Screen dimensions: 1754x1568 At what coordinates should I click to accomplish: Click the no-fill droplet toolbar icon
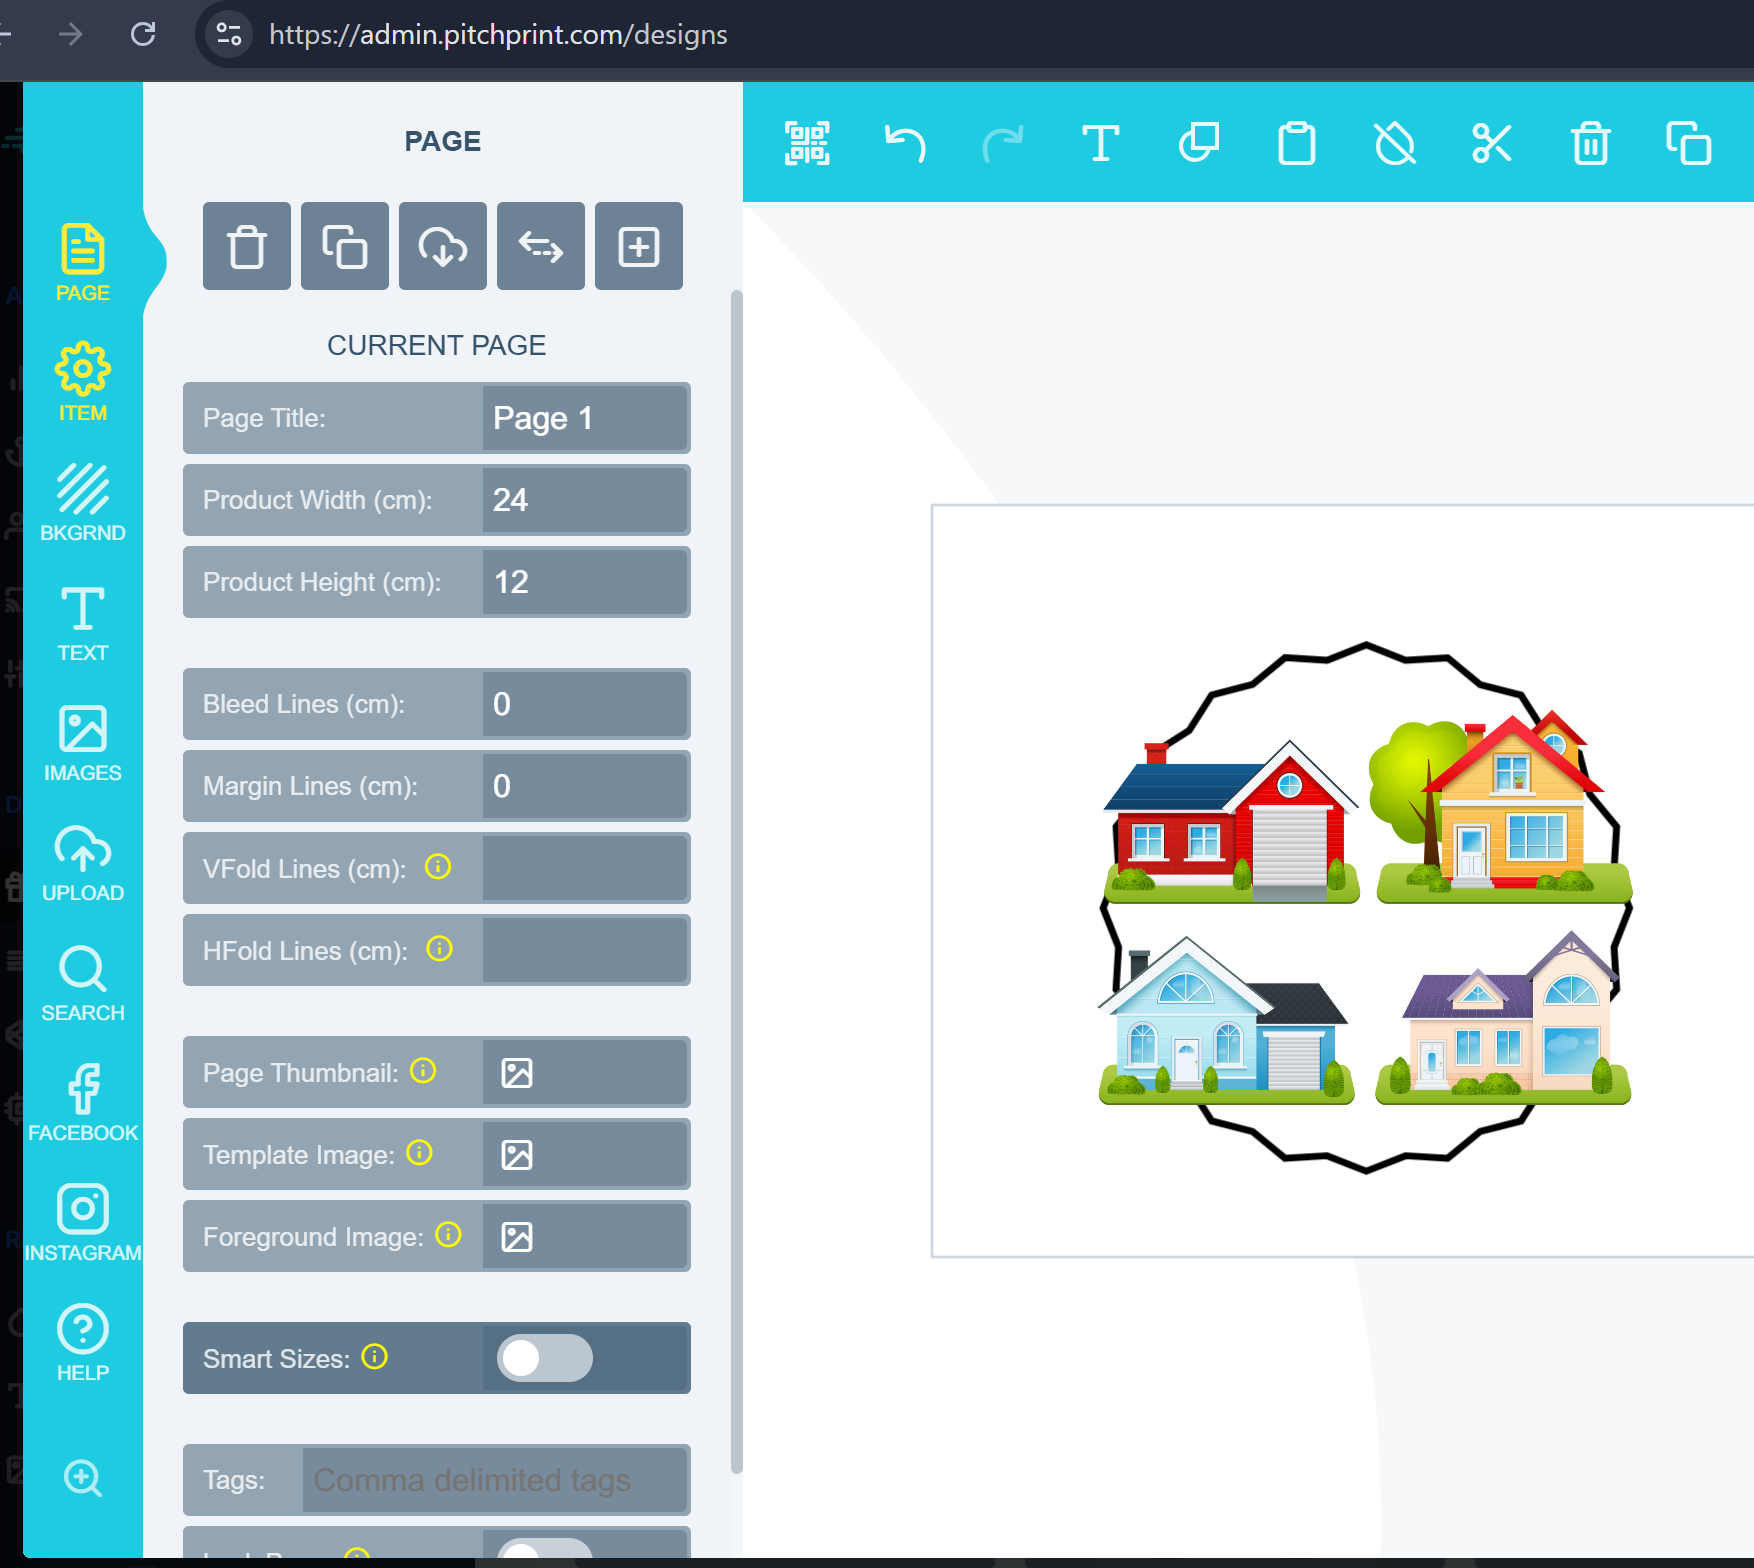pos(1395,143)
